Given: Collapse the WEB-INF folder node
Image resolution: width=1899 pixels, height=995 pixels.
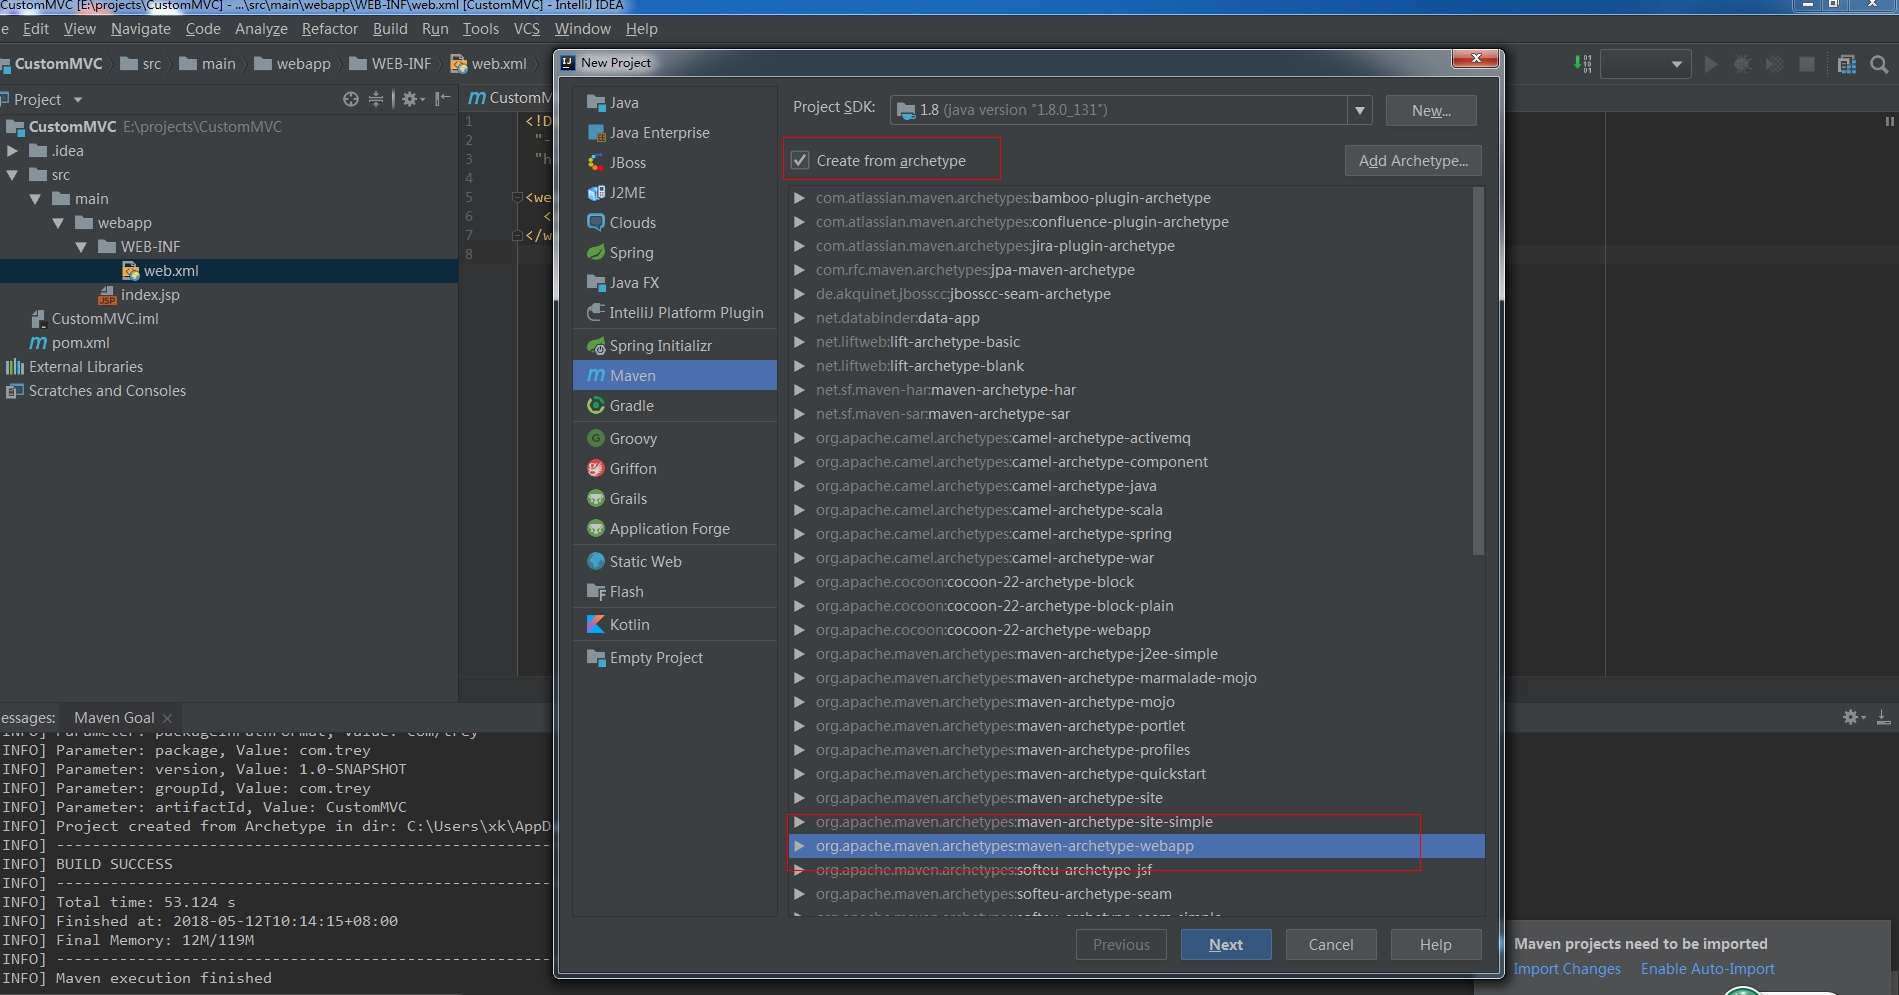Looking at the screenshot, I should click(81, 247).
